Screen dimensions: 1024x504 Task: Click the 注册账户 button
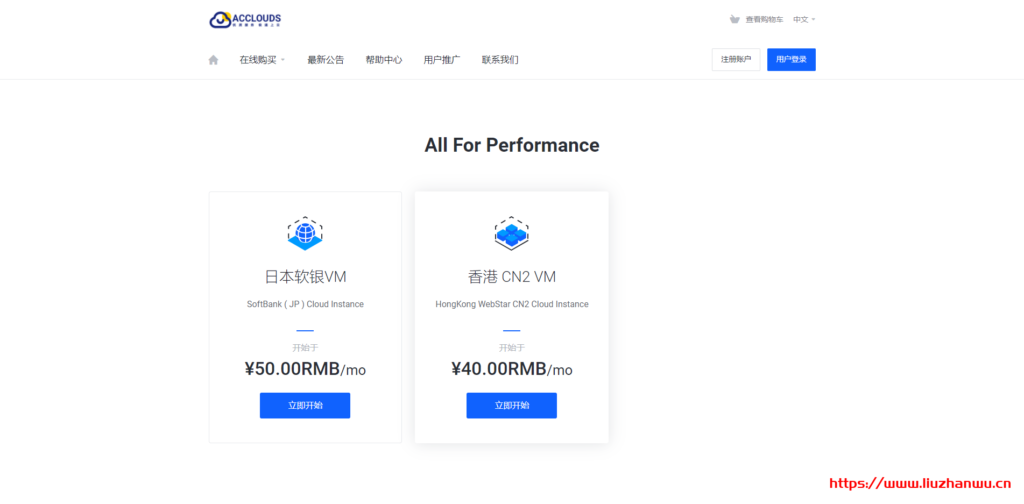click(x=736, y=60)
